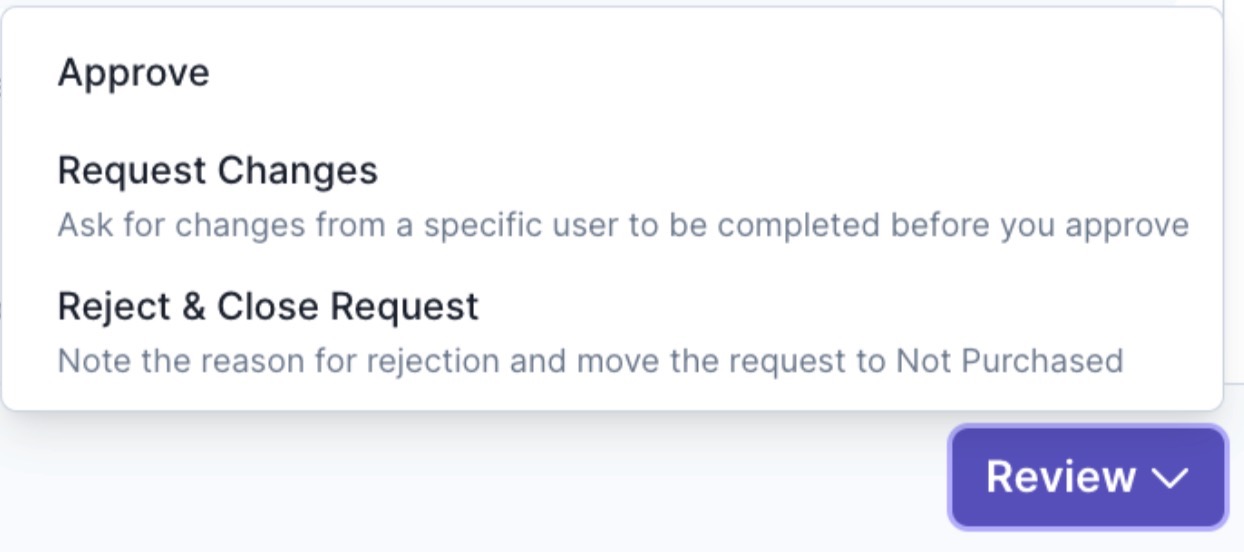The height and width of the screenshot is (552, 1244).
Task: Click the chevron arrow beside Review
Action: [1169, 478]
